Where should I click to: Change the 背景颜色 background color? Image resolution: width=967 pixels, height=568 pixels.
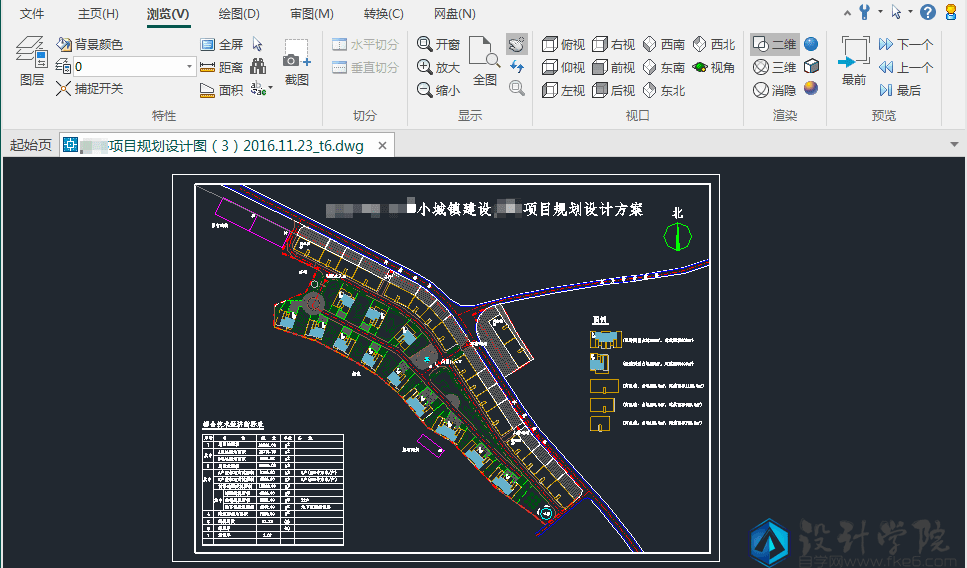[89, 44]
